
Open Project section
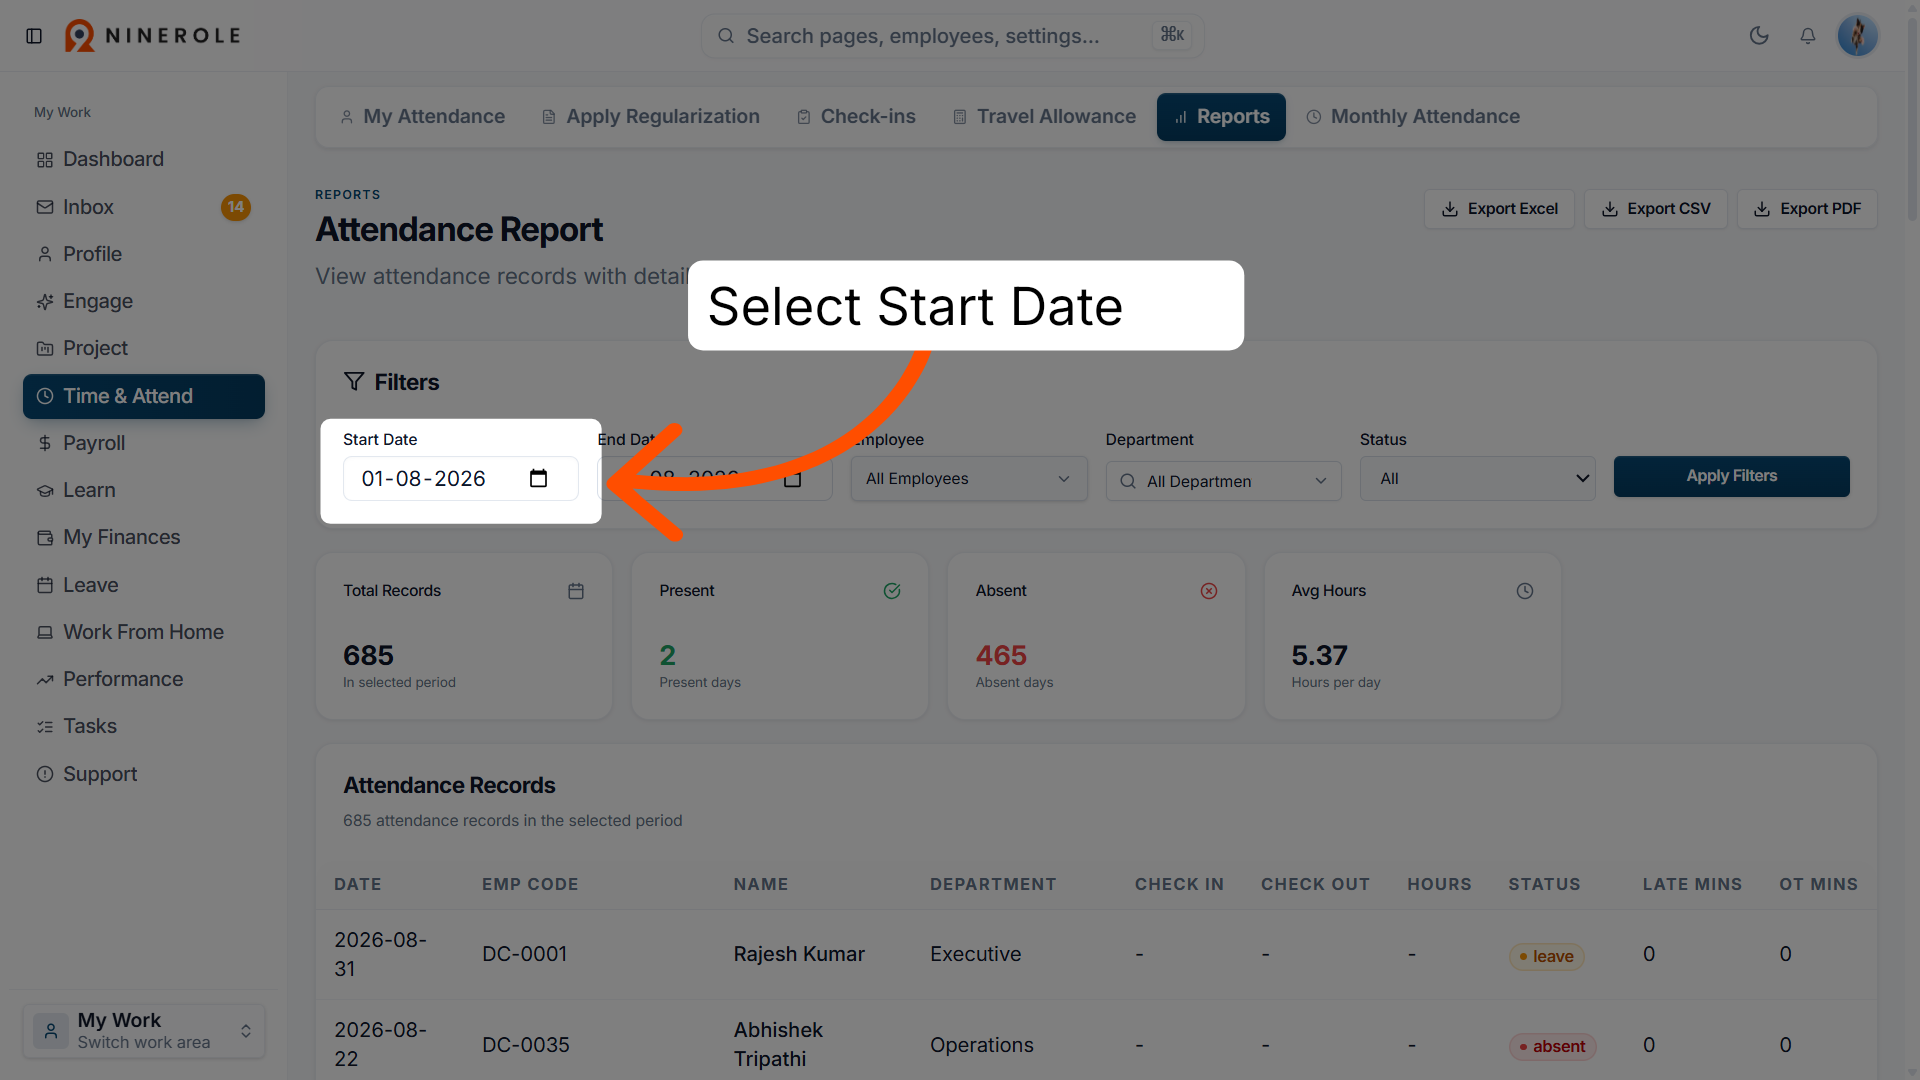tap(144, 348)
